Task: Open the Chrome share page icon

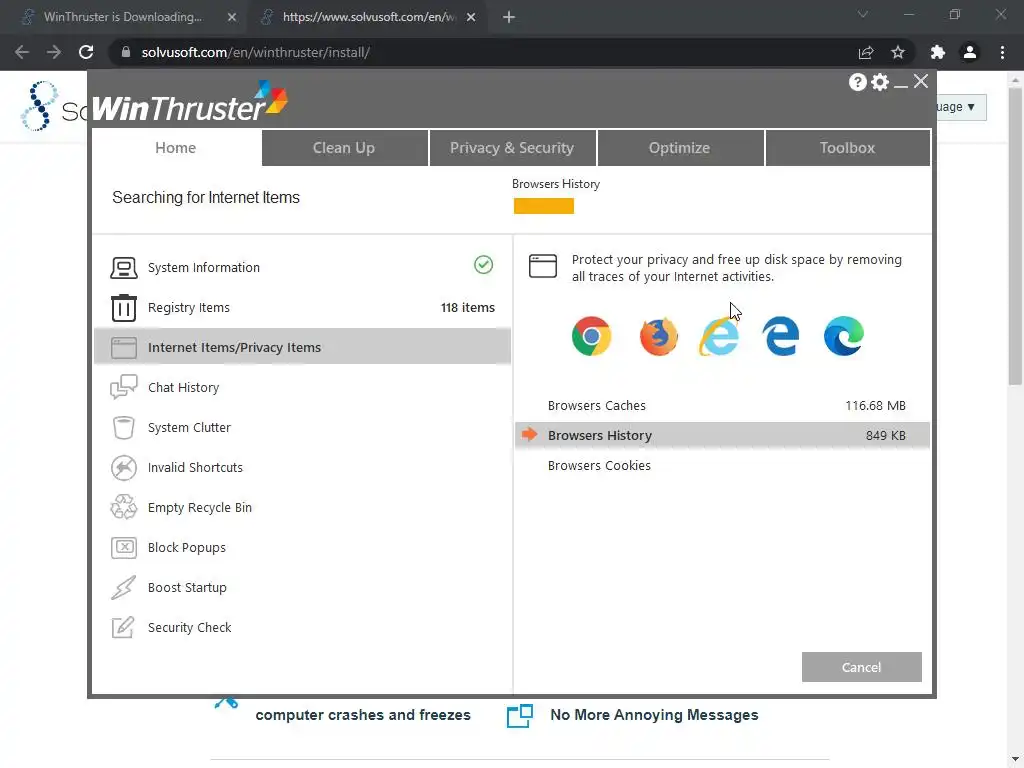Action: (866, 52)
